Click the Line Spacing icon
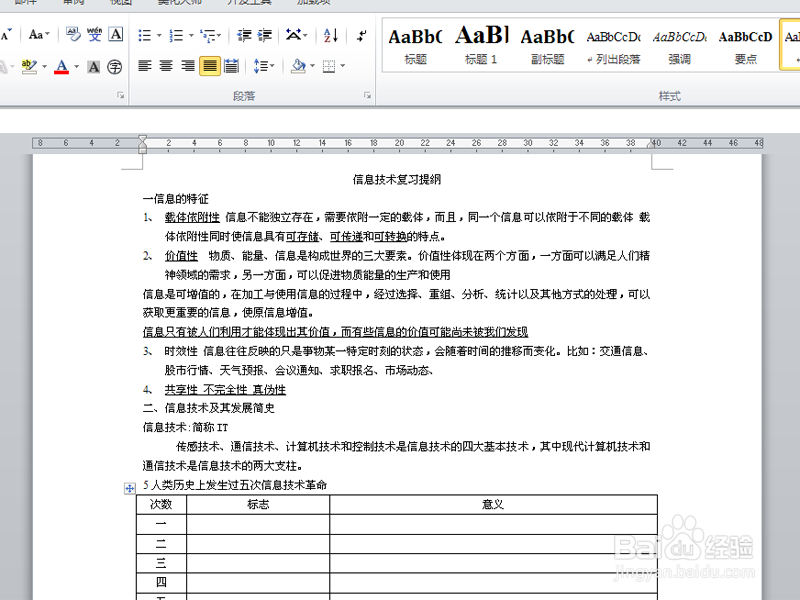 point(261,66)
